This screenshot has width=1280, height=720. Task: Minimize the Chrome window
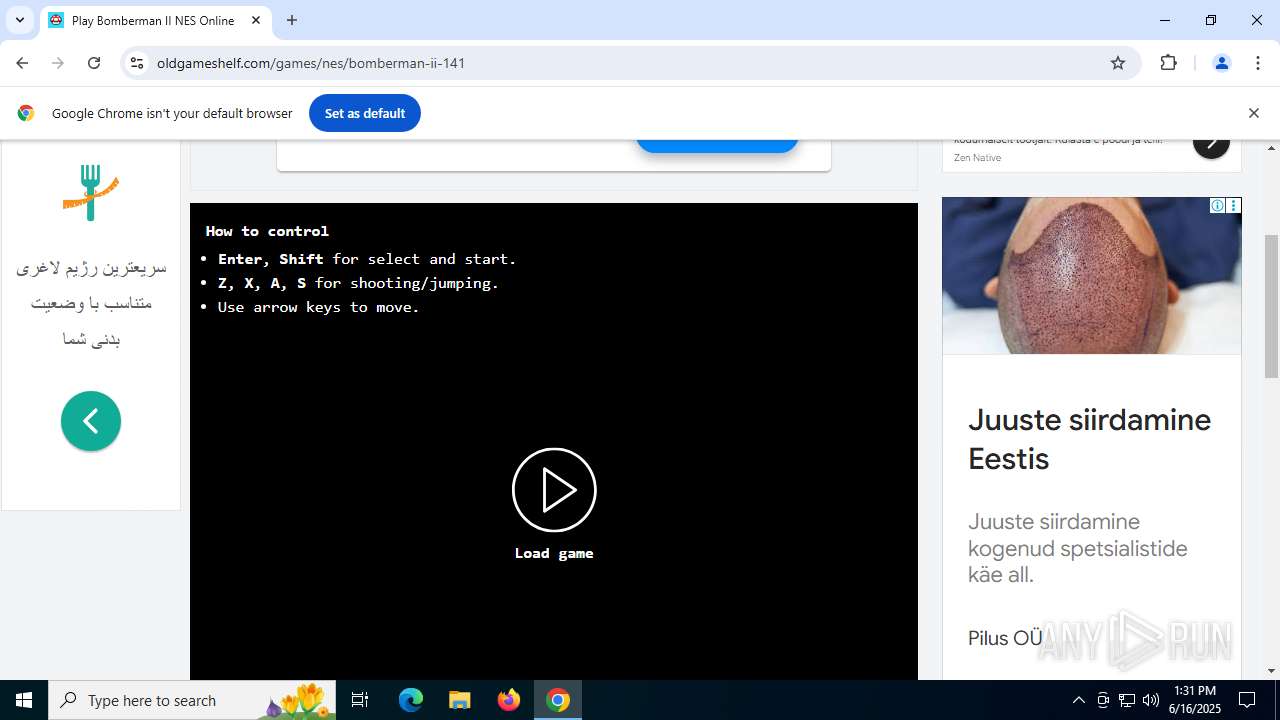point(1165,20)
